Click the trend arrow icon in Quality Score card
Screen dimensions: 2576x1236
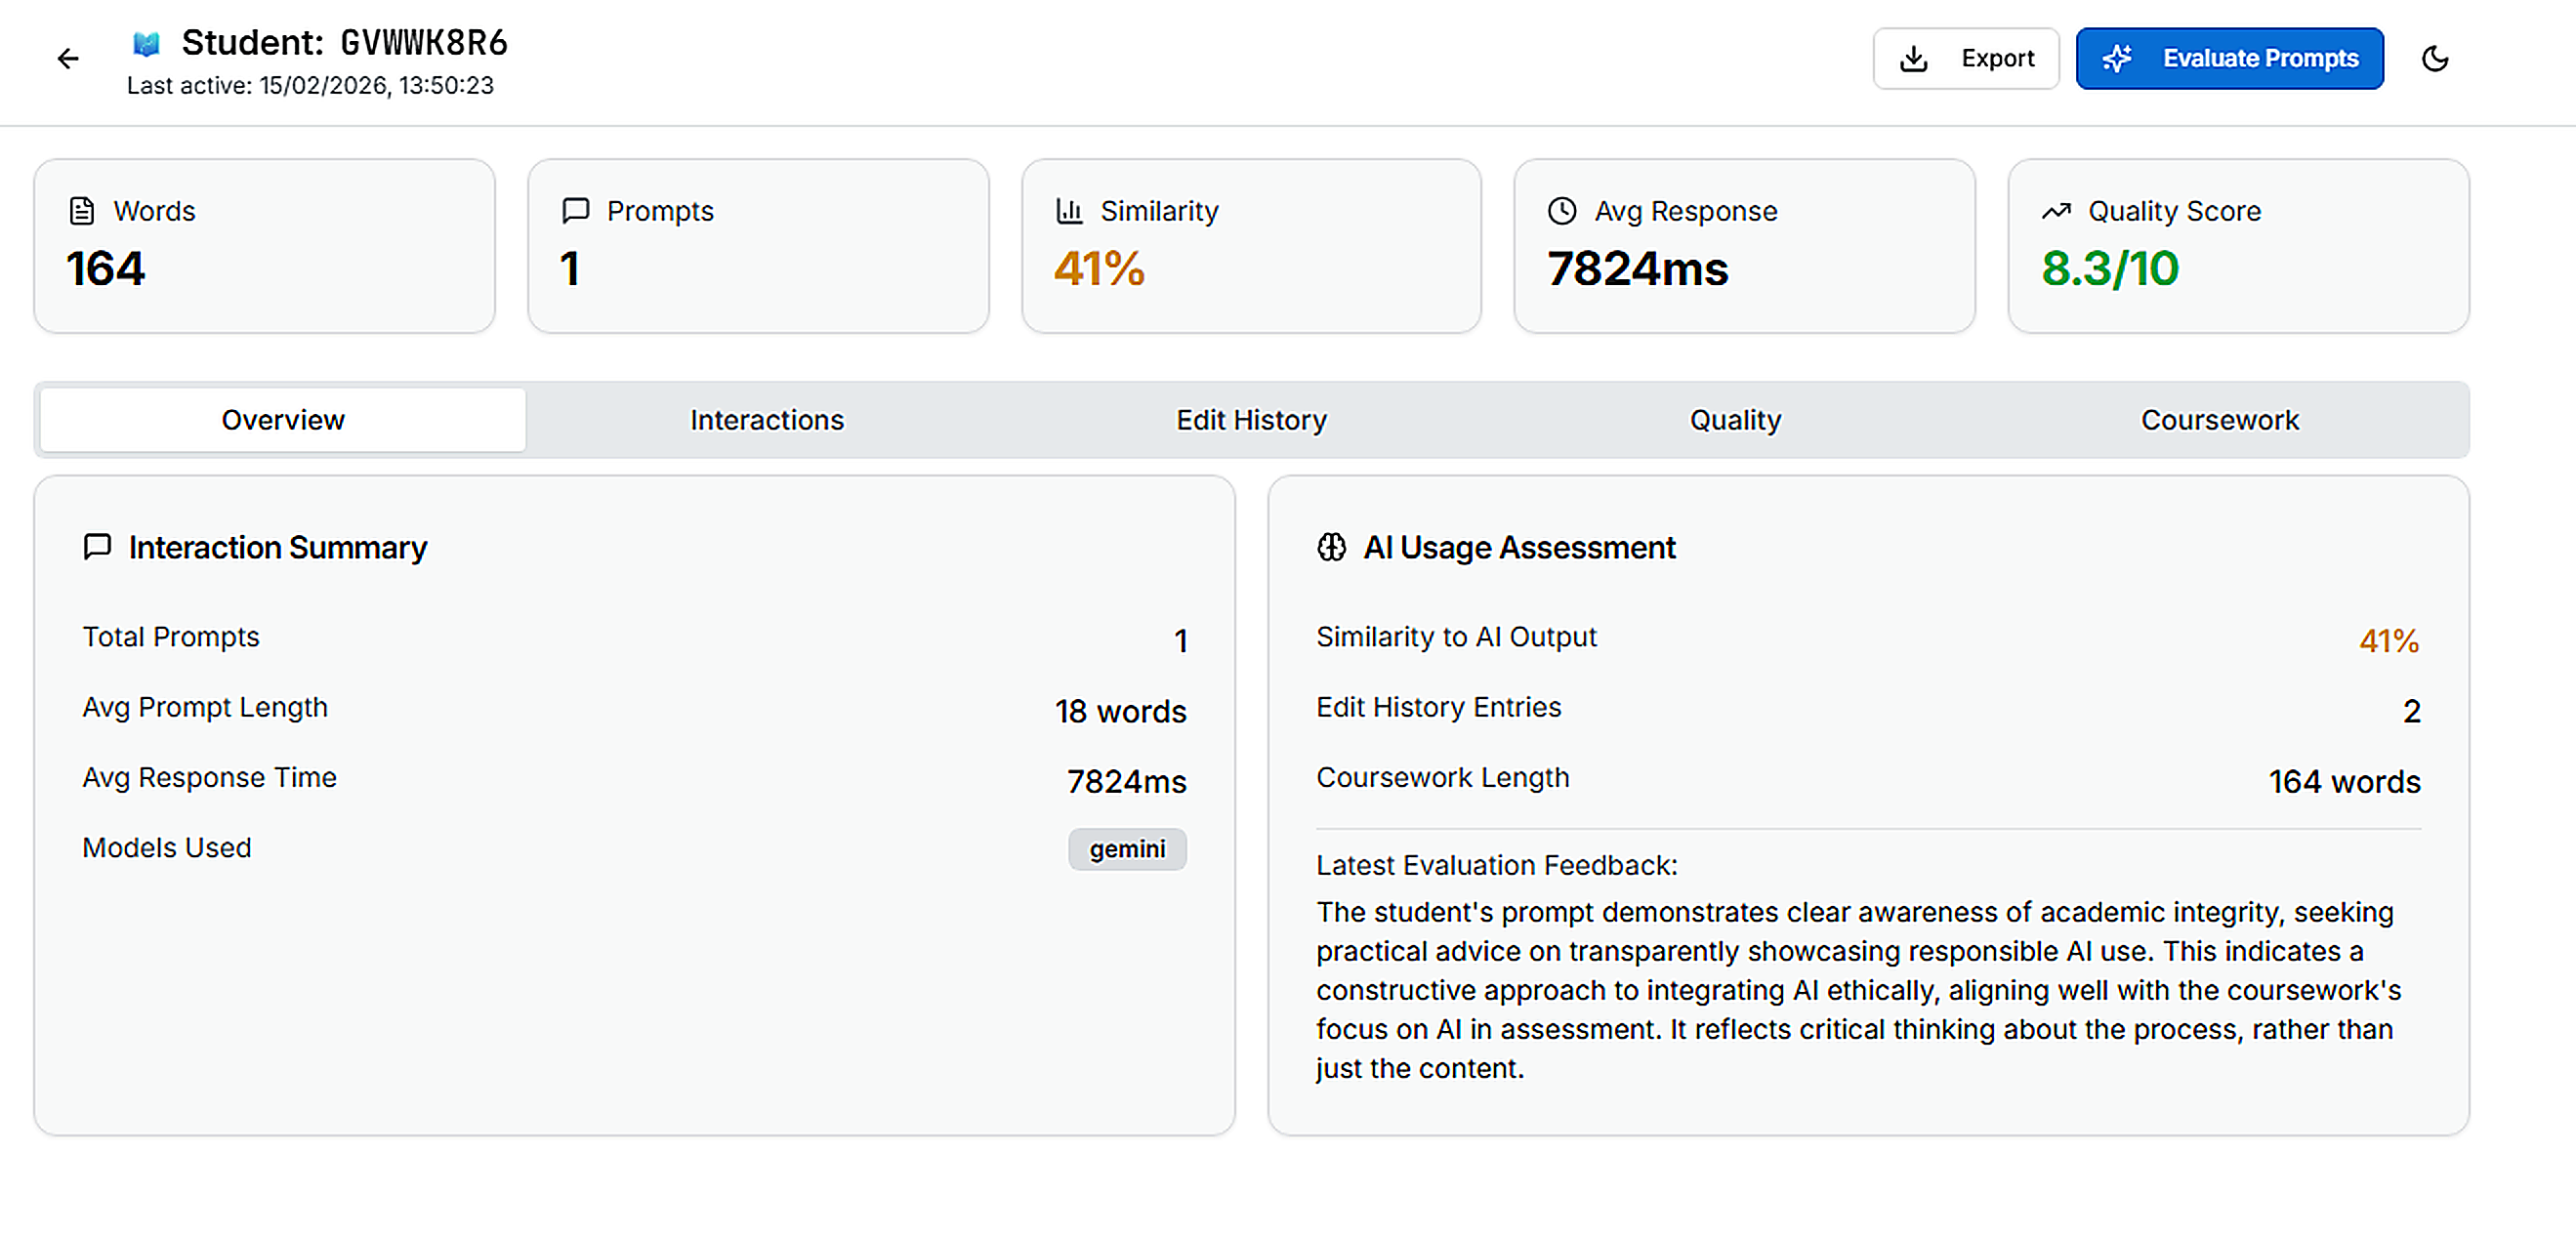click(x=2056, y=211)
